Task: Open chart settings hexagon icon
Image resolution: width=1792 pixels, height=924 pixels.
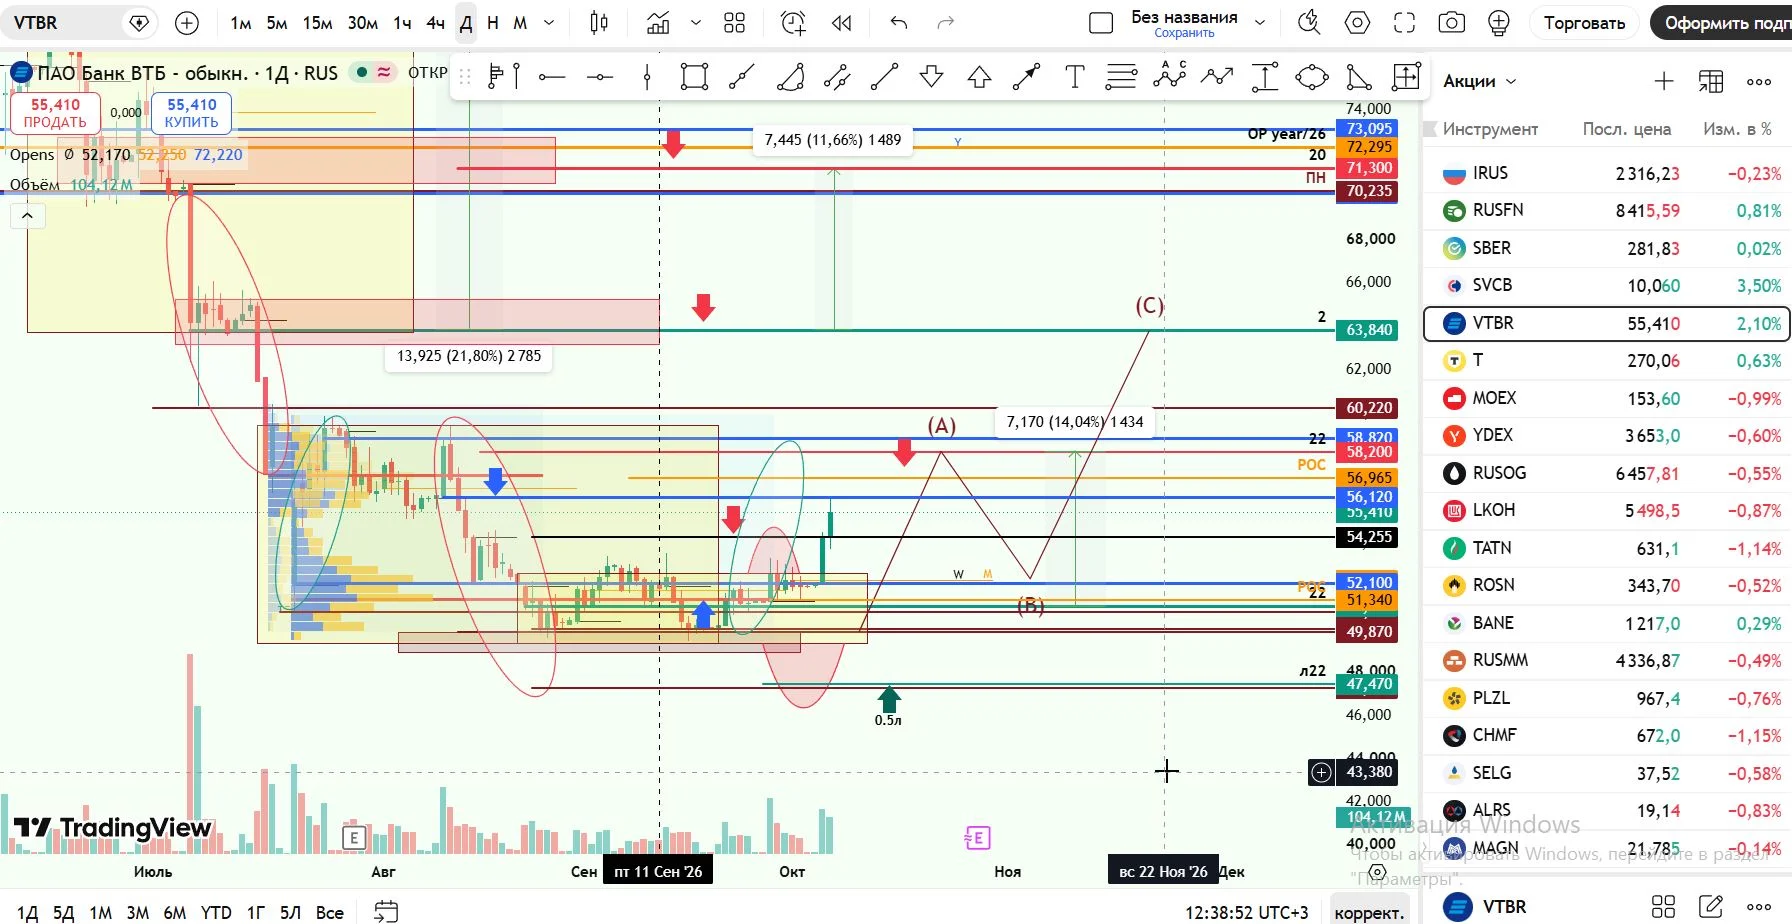Action: click(1357, 22)
